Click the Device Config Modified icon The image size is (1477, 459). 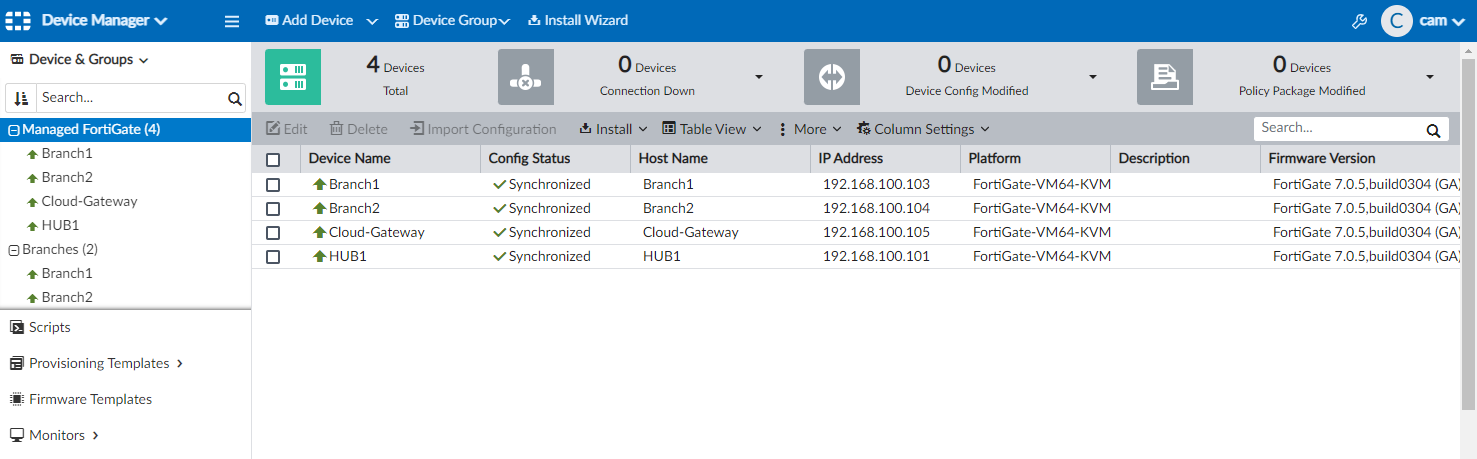[x=832, y=77]
